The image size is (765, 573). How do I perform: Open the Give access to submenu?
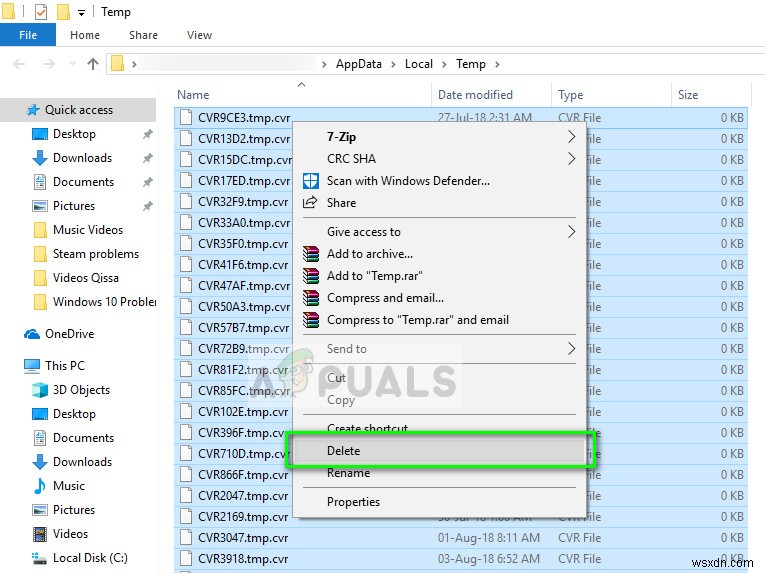point(439,232)
